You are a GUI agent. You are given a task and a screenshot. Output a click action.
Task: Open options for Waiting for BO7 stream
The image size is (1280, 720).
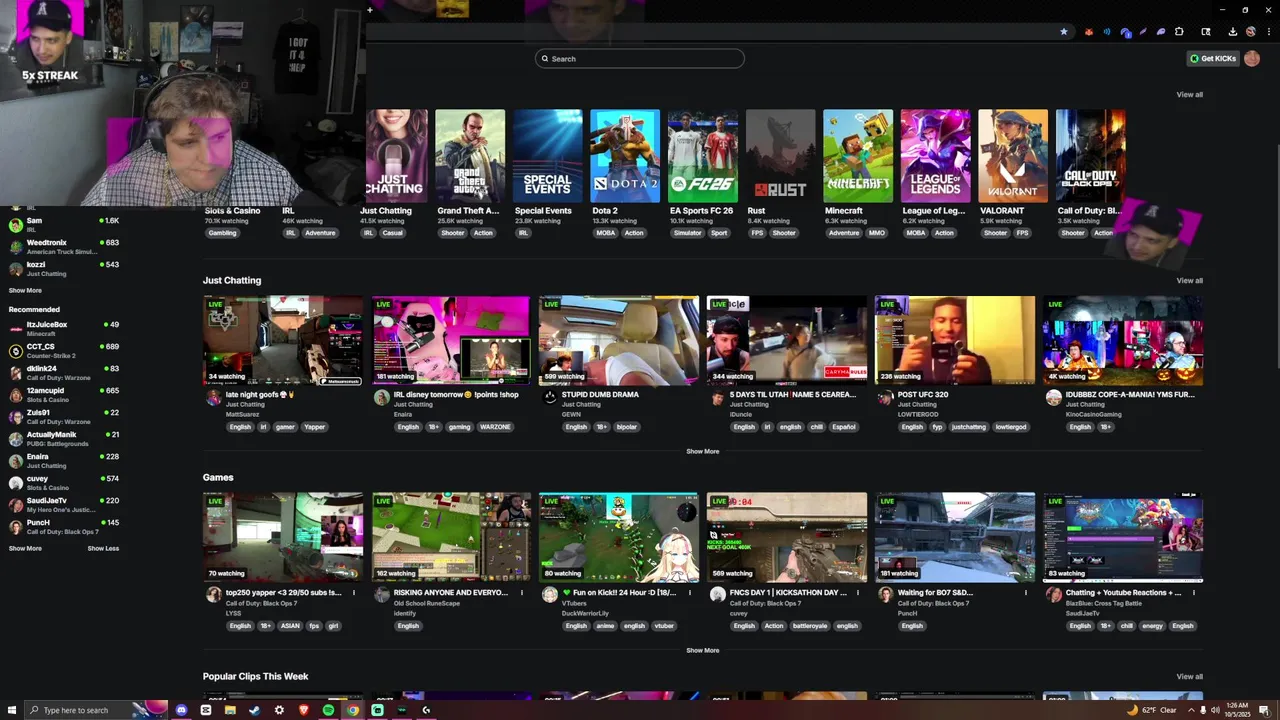pyautogui.click(x=1025, y=592)
